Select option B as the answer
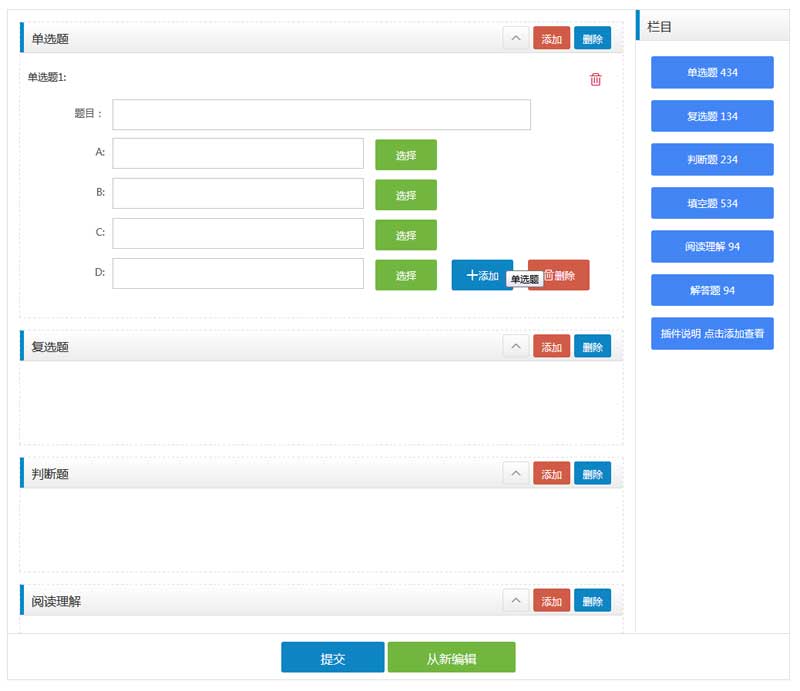 405,195
